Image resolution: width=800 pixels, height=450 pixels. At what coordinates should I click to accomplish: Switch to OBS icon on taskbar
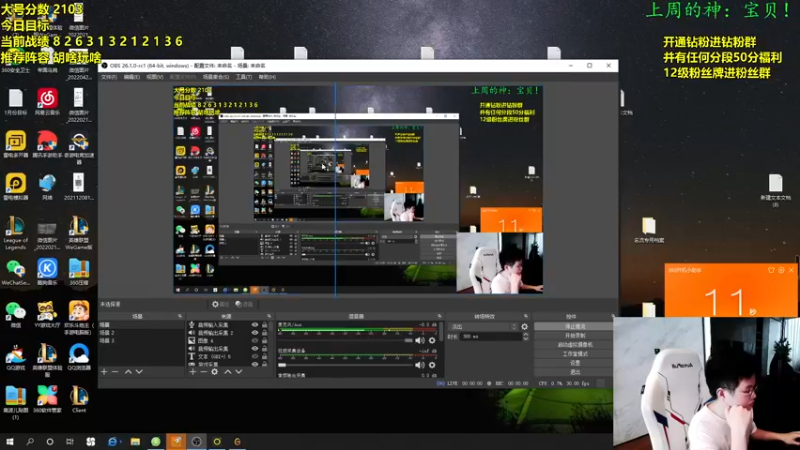pos(196,442)
